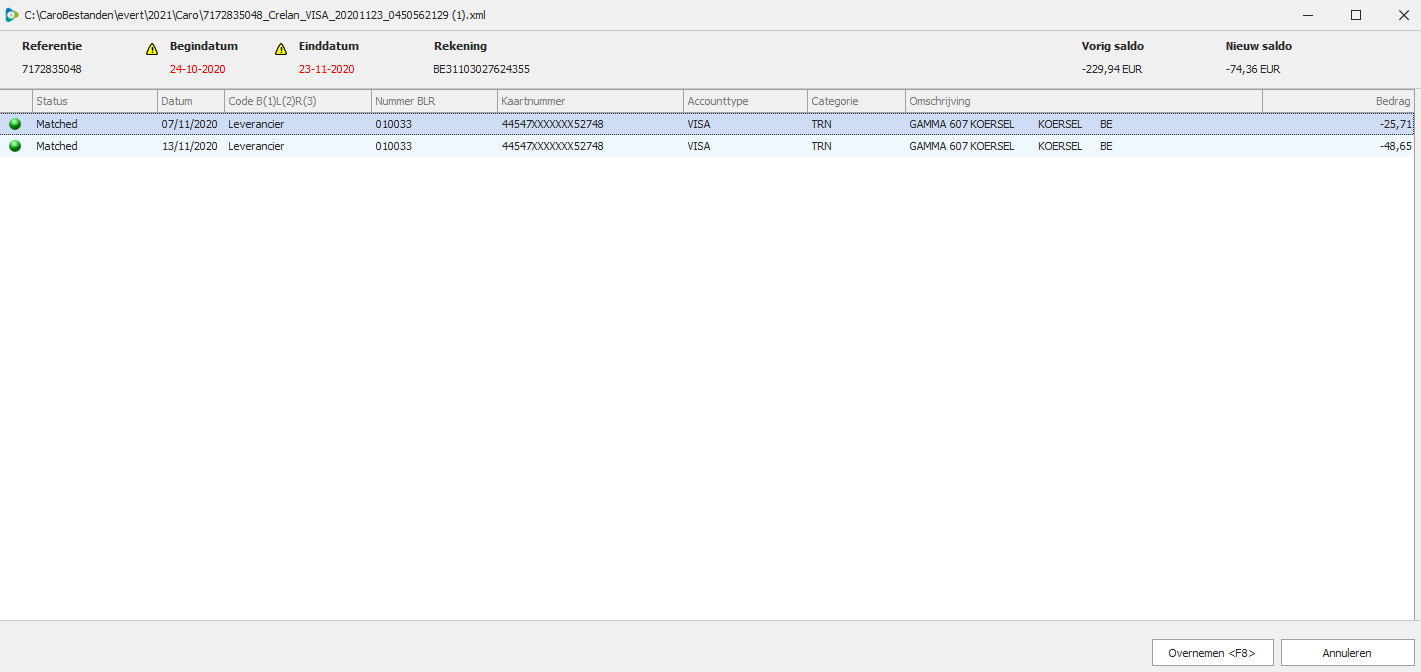
Task: Click Leverancier in the 07/11/2020 row
Action: click(256, 124)
